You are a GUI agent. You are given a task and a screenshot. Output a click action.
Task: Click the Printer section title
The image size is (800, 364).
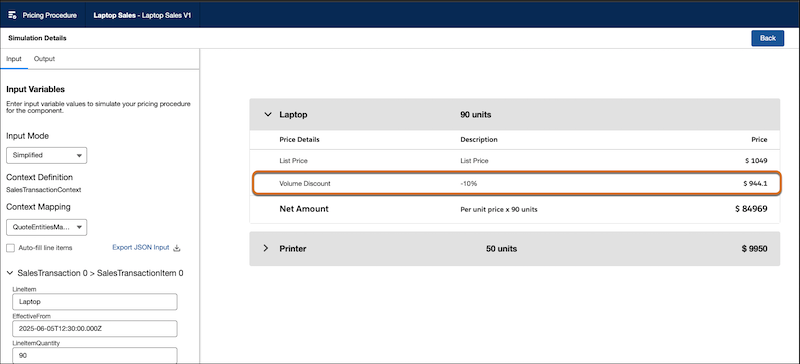[293, 249]
